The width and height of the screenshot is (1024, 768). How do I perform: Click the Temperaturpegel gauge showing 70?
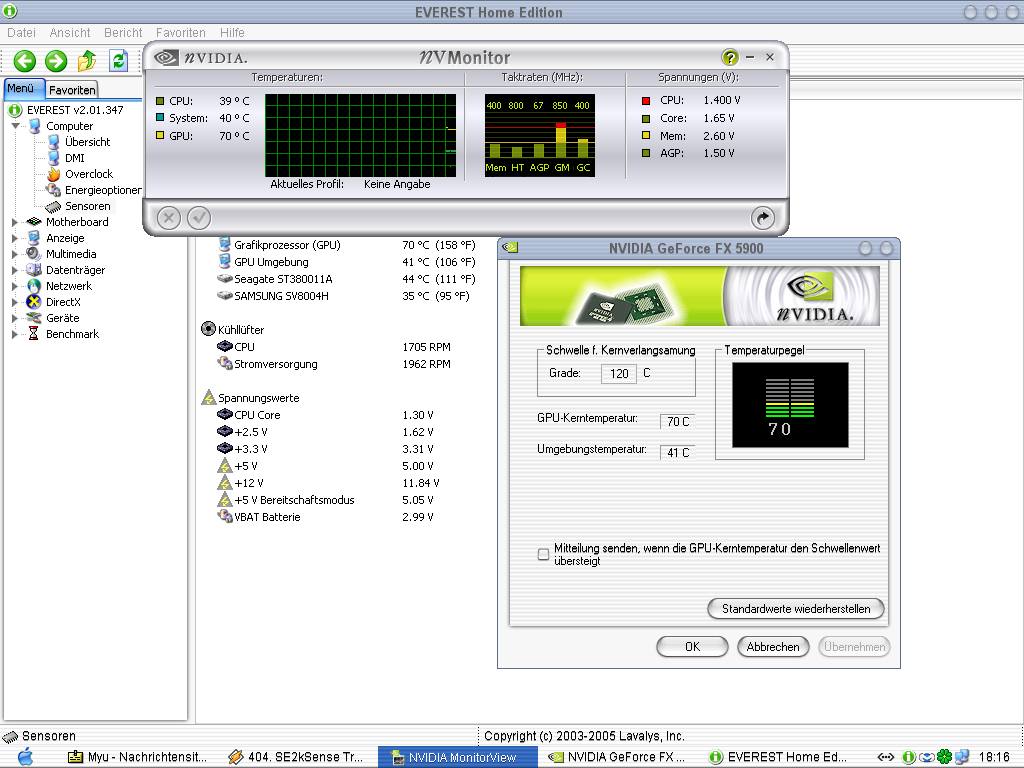790,405
